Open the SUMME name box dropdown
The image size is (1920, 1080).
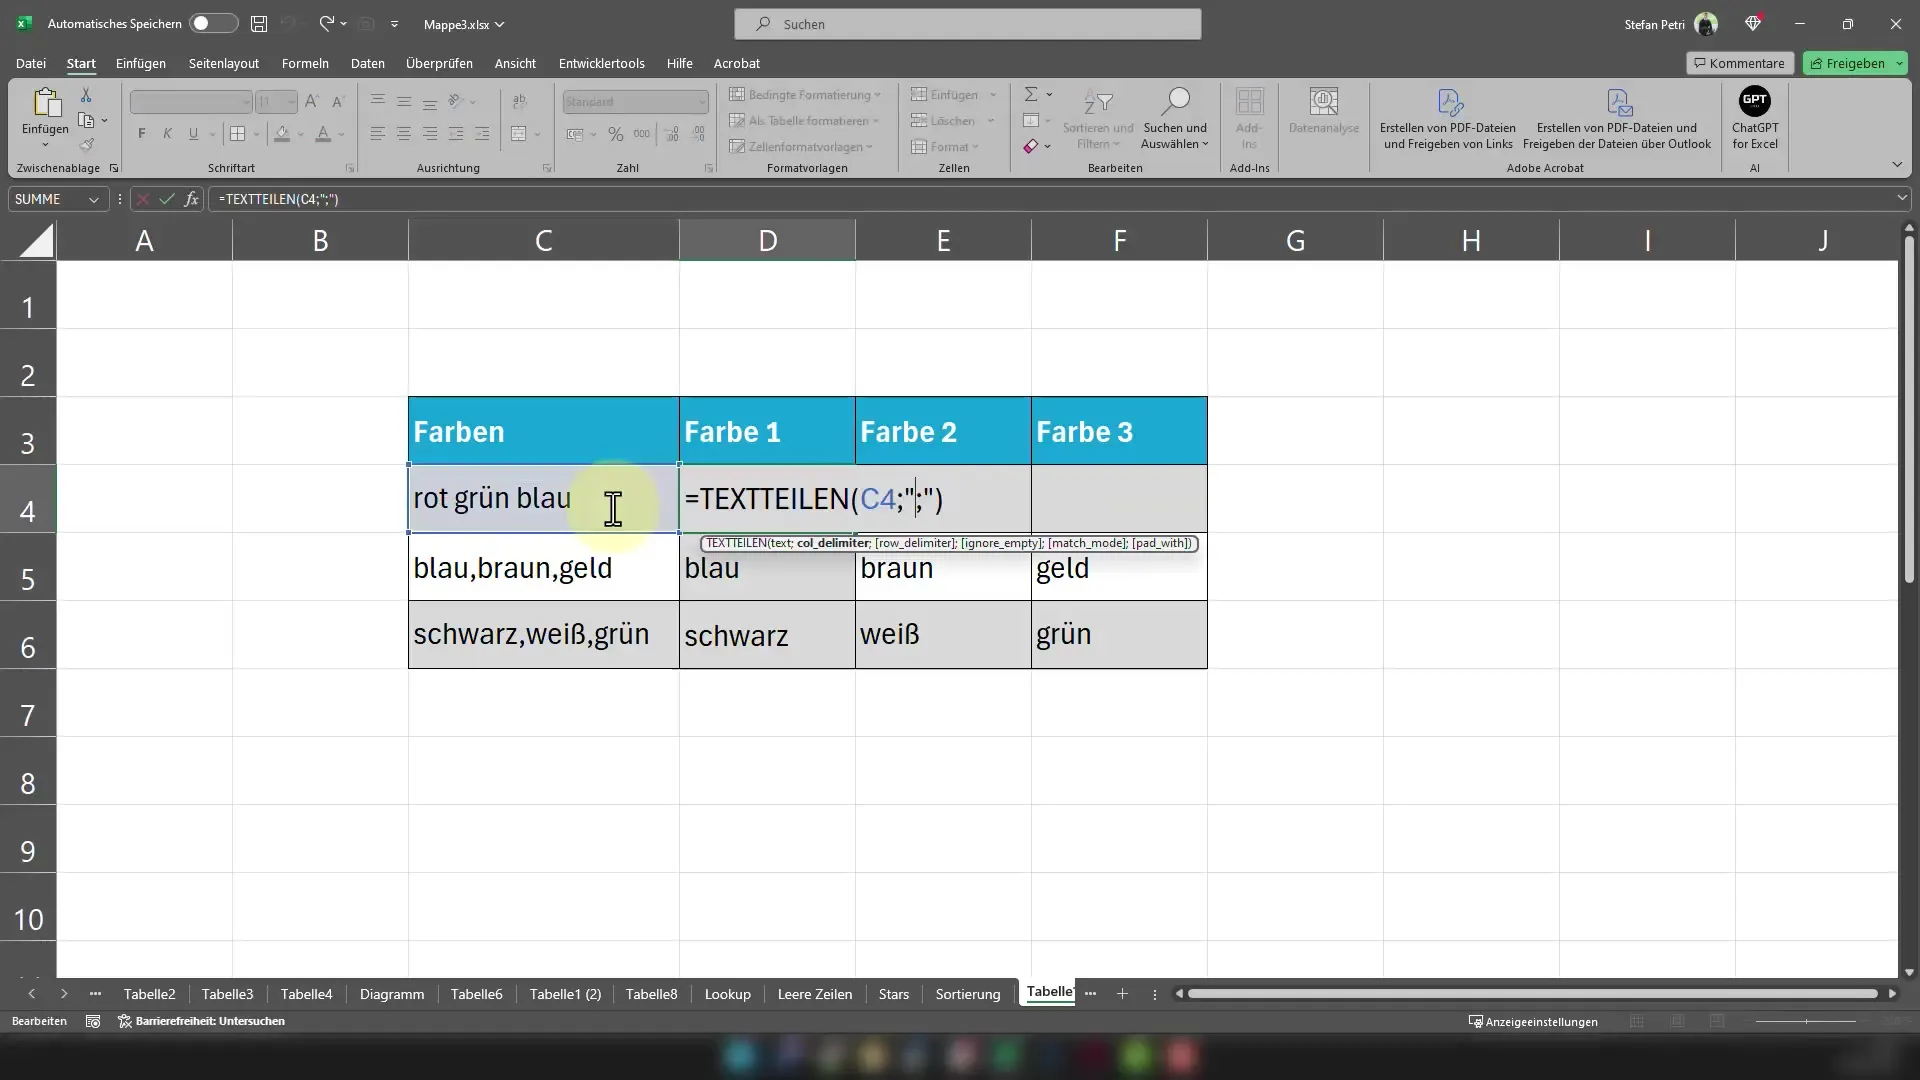(93, 199)
